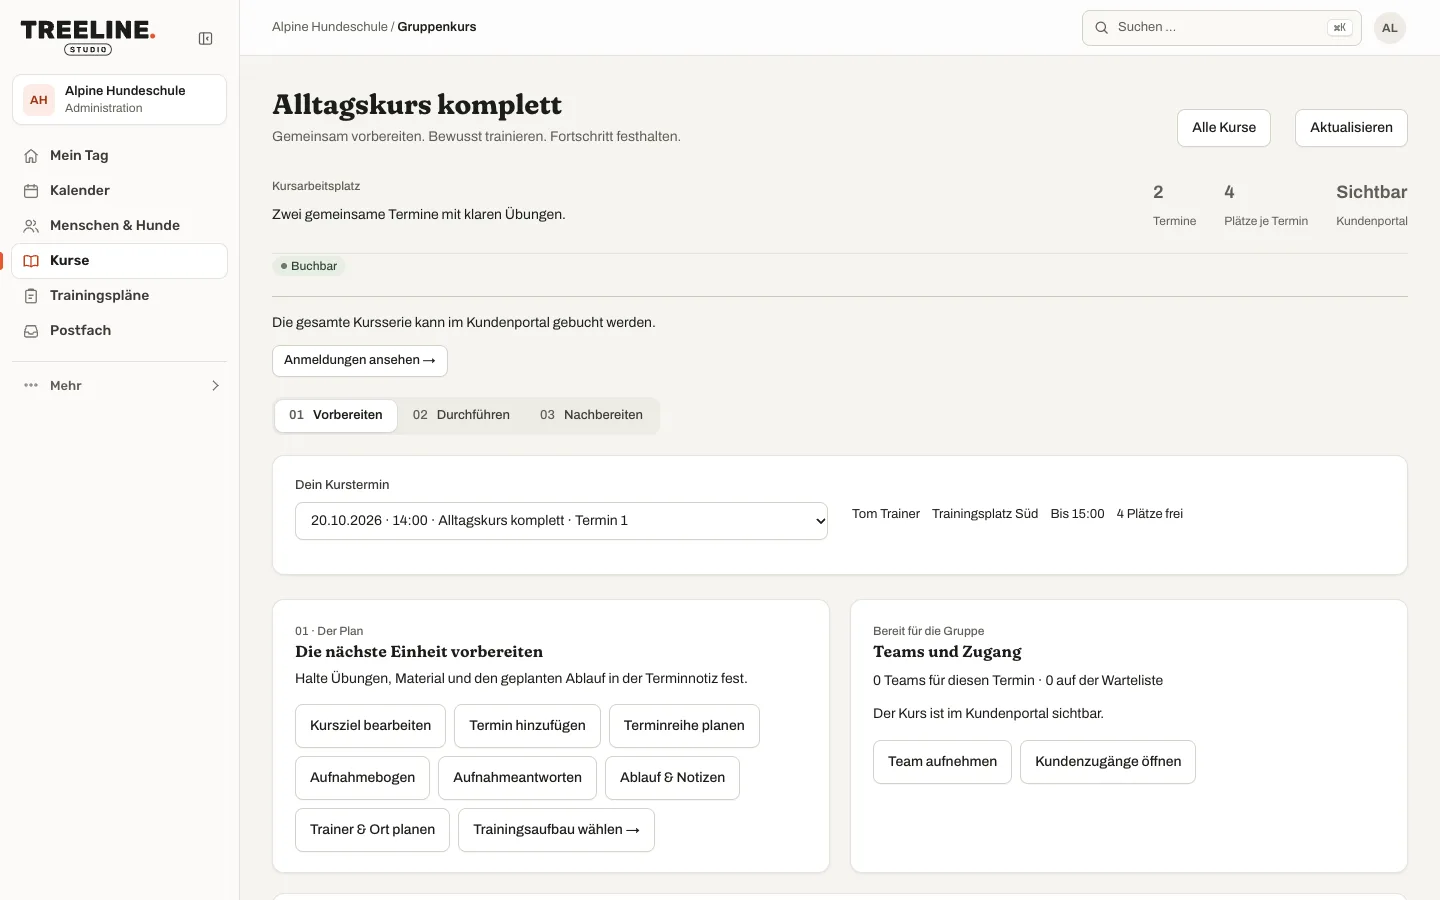
Task: Click Trainer & Ort planen
Action: [x=372, y=830]
